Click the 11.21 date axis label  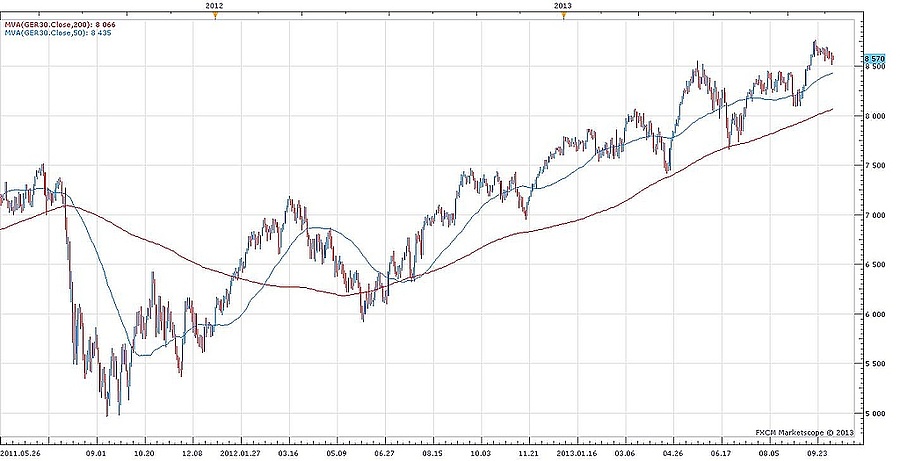point(527,451)
